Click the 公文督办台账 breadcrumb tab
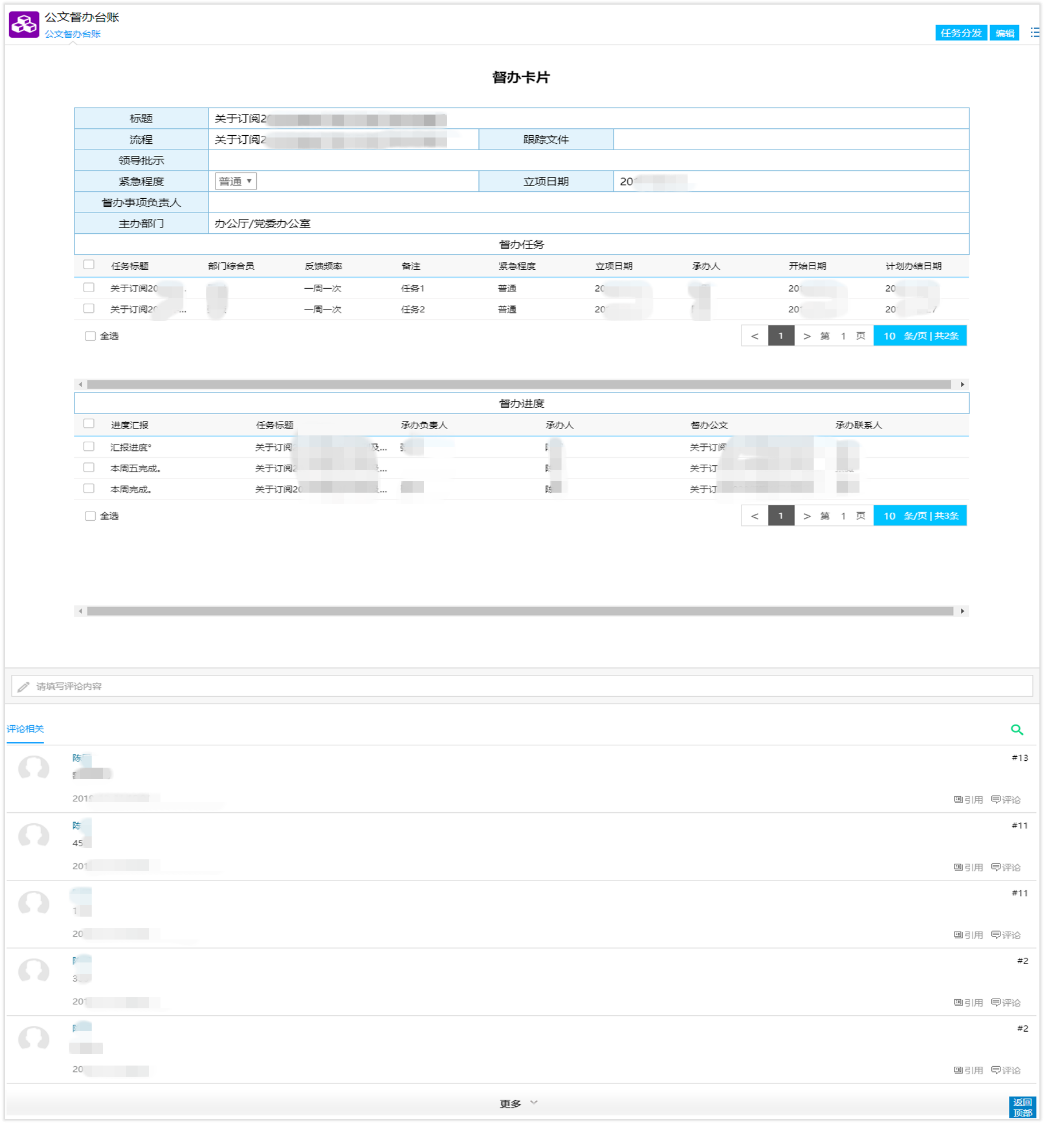The height and width of the screenshot is (1124, 1044). (72, 34)
